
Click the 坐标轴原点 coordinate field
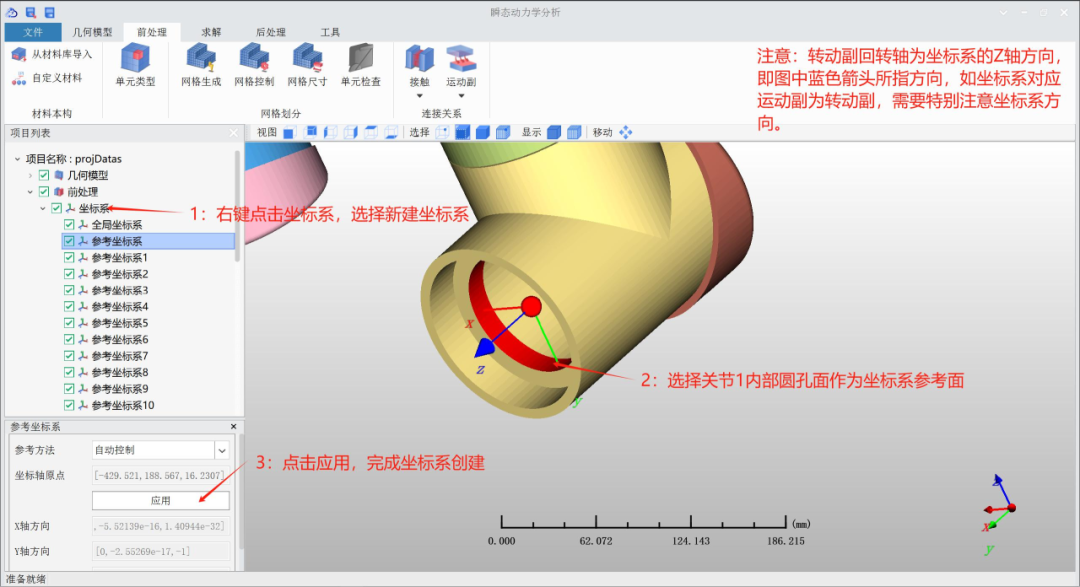160,475
